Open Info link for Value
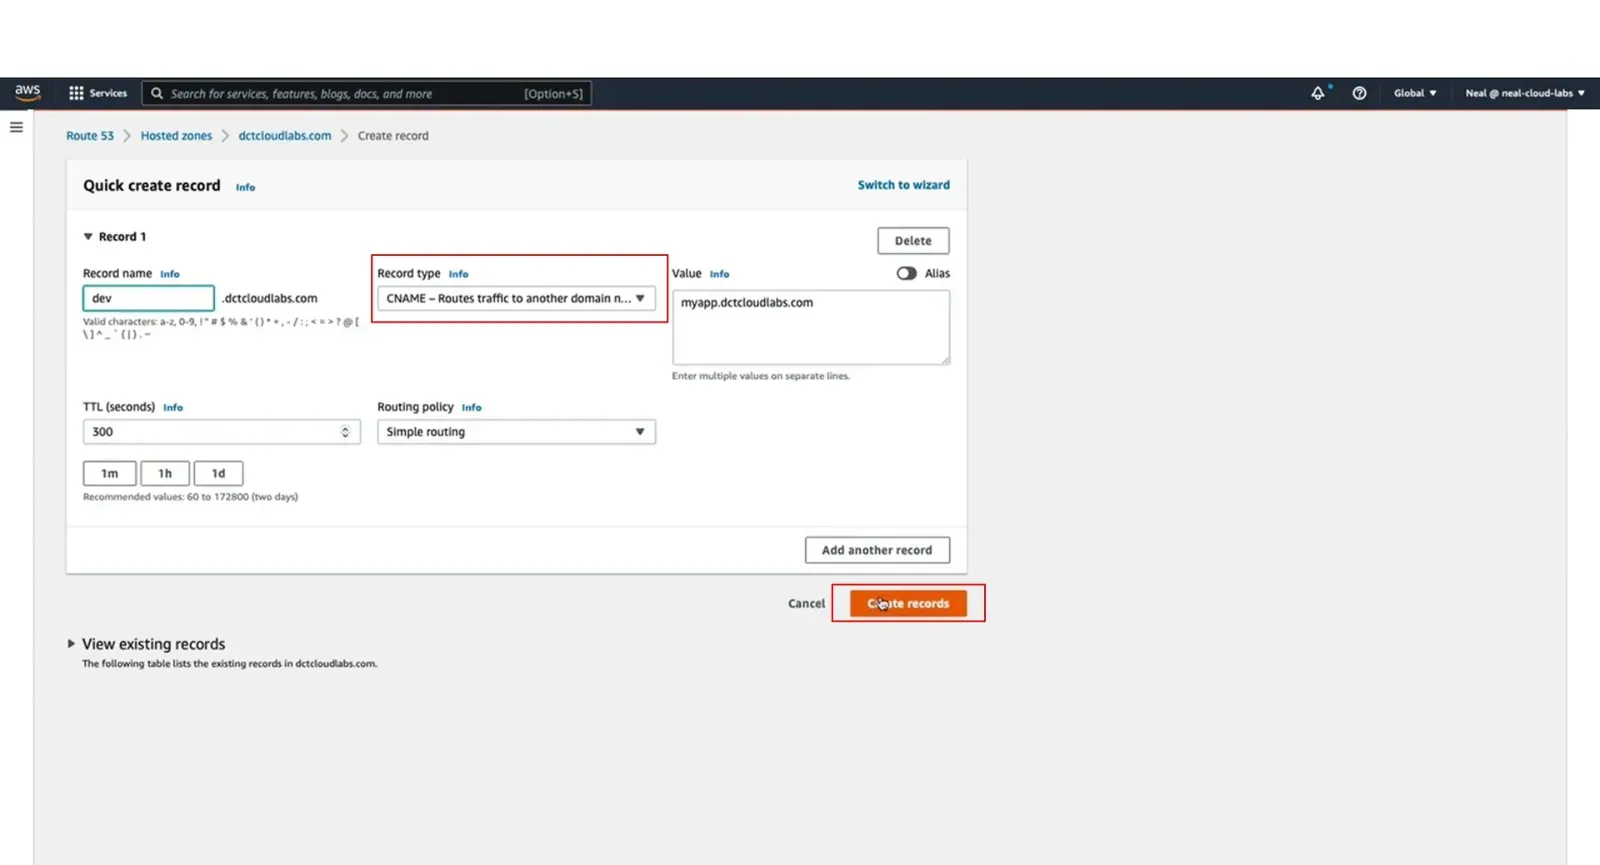Image resolution: width=1600 pixels, height=865 pixels. 719,274
